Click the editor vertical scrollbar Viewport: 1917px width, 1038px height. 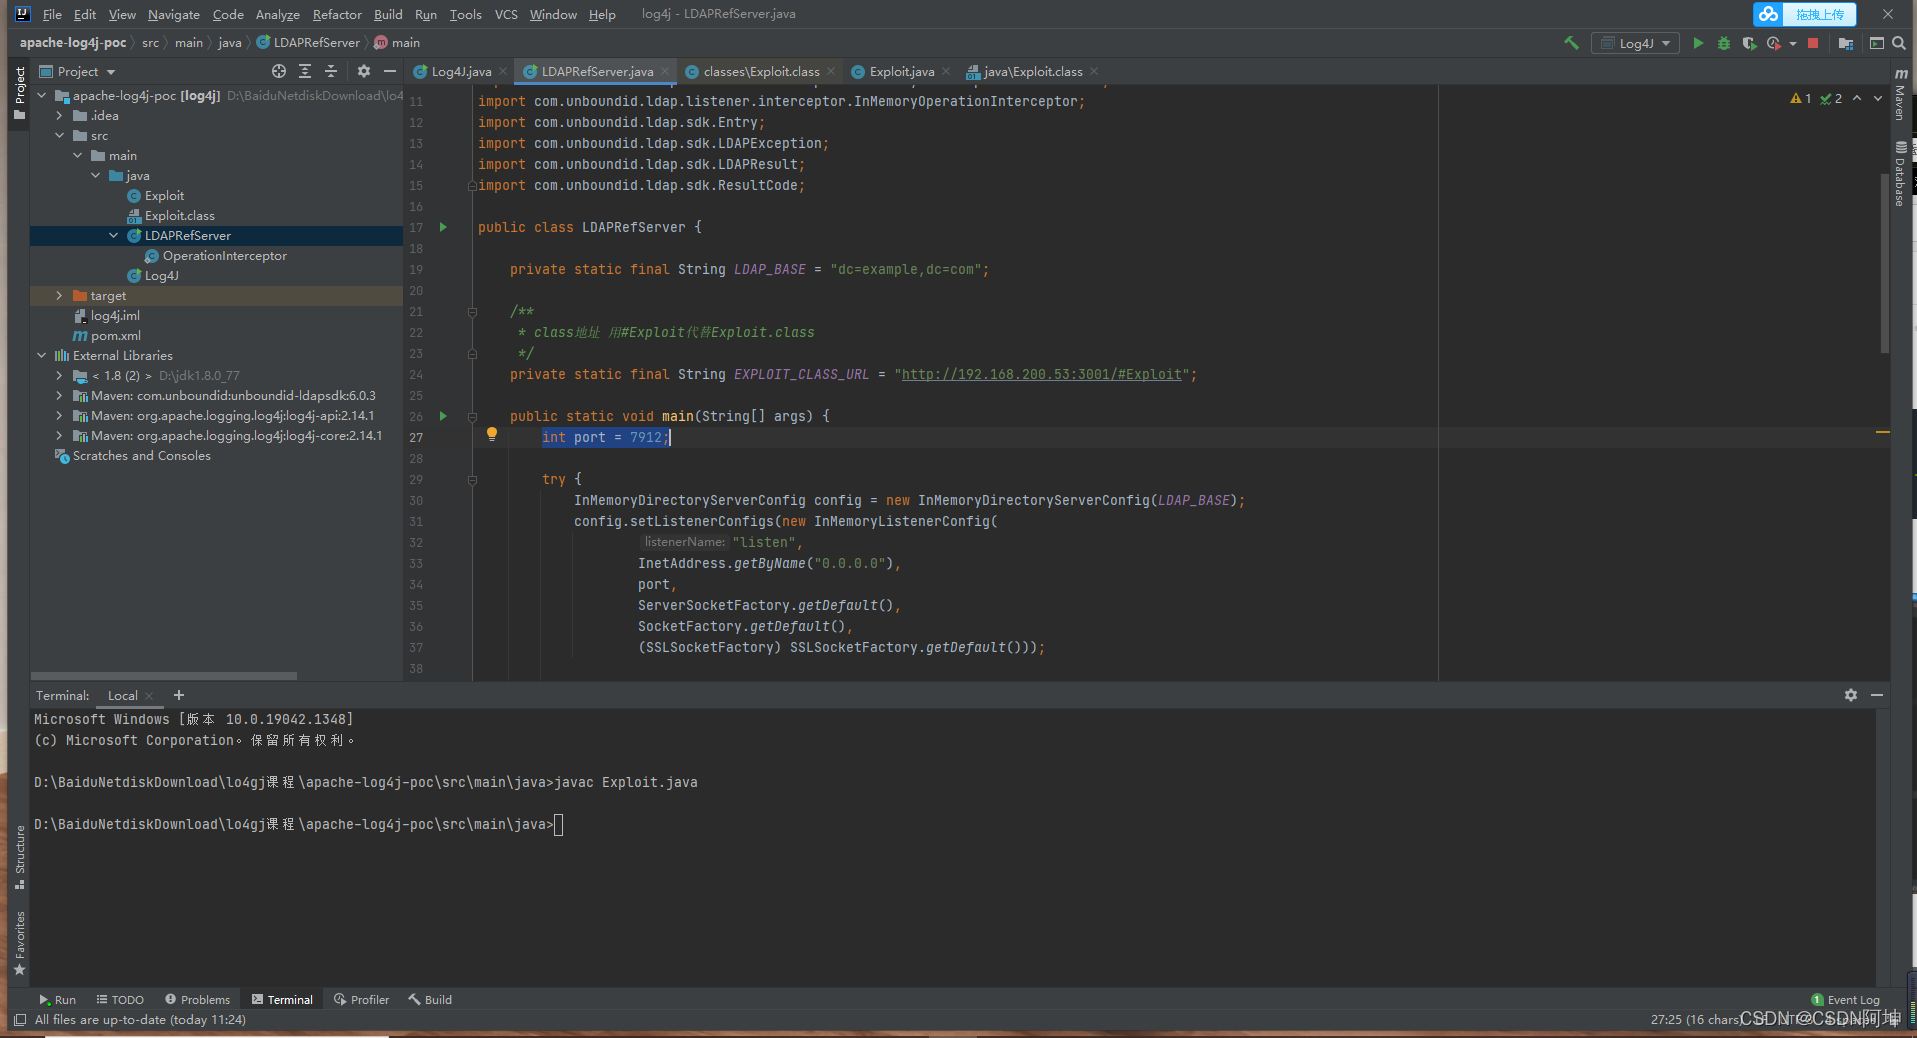coord(1885,263)
